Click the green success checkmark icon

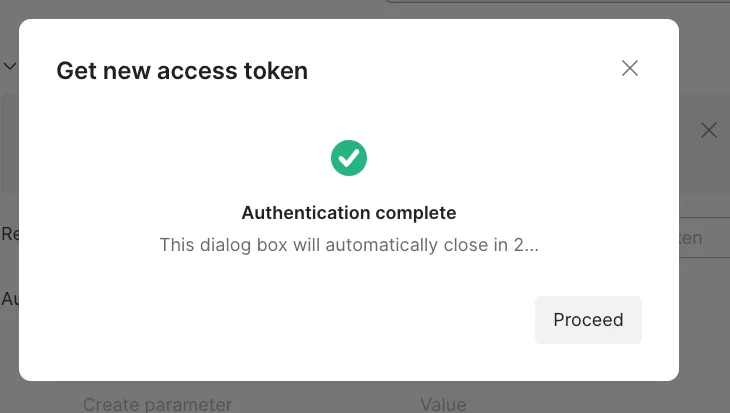349,157
